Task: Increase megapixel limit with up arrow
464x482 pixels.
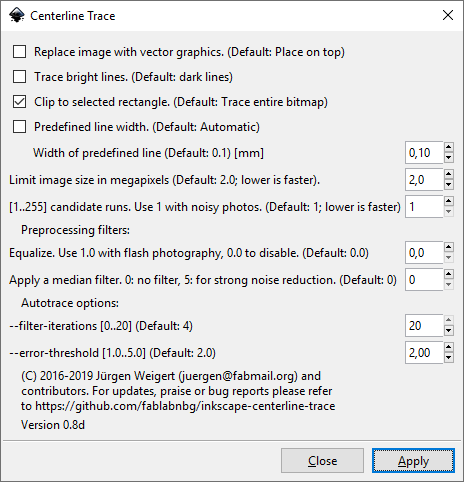Action: [x=449, y=174]
